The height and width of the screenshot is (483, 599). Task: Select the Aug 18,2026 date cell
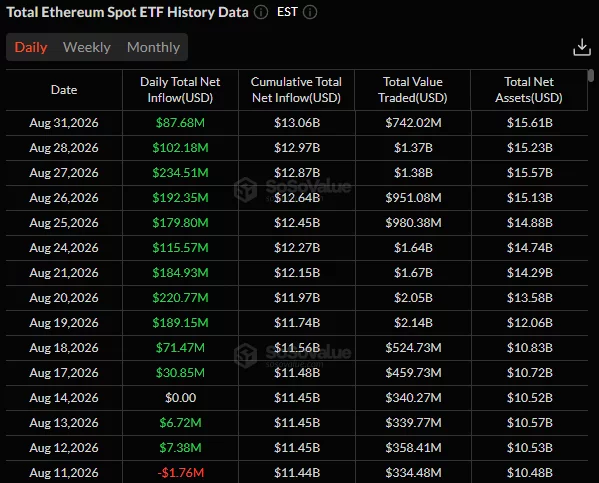[x=64, y=348]
